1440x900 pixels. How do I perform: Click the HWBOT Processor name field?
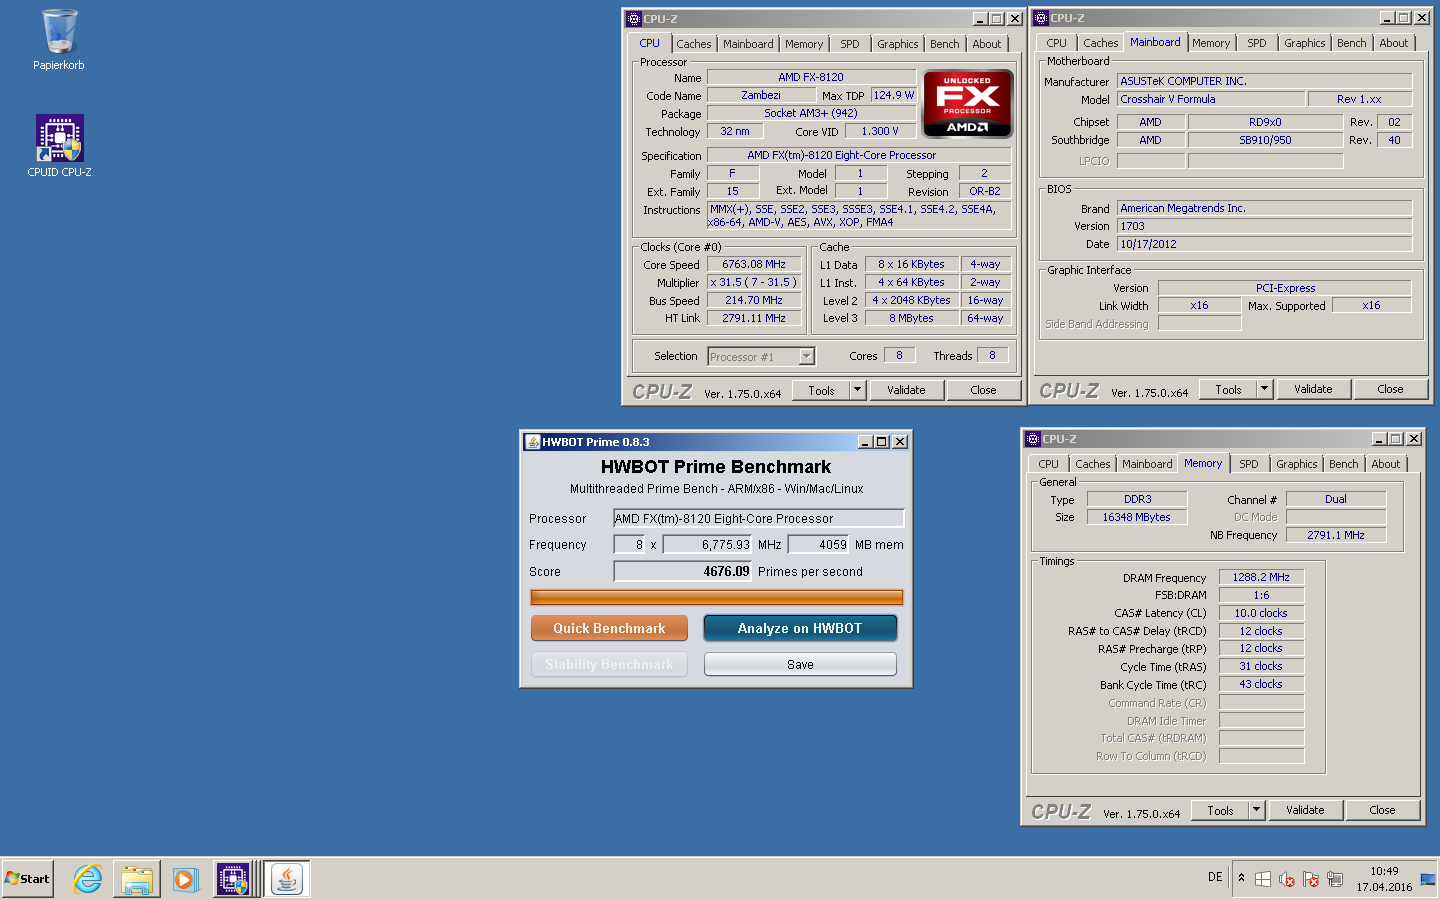[758, 518]
